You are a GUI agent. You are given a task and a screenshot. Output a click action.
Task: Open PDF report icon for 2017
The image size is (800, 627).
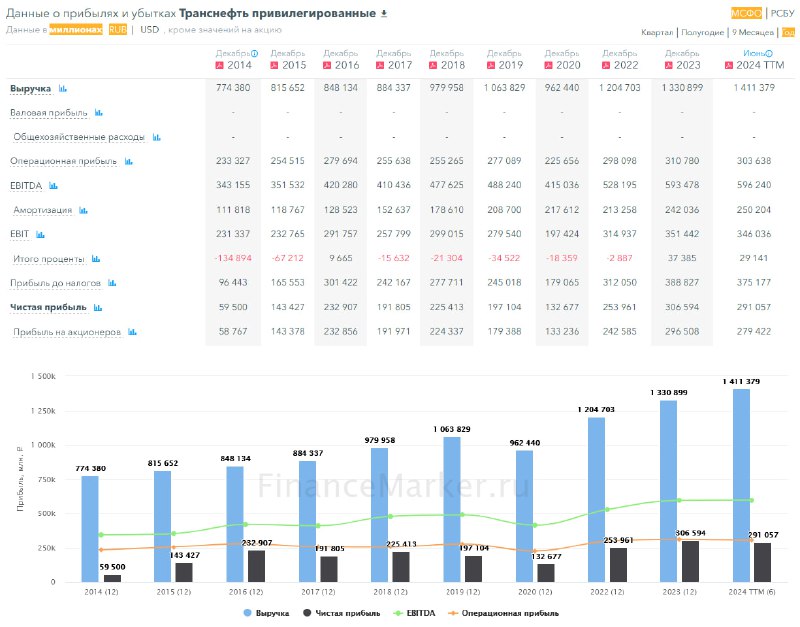tap(380, 65)
